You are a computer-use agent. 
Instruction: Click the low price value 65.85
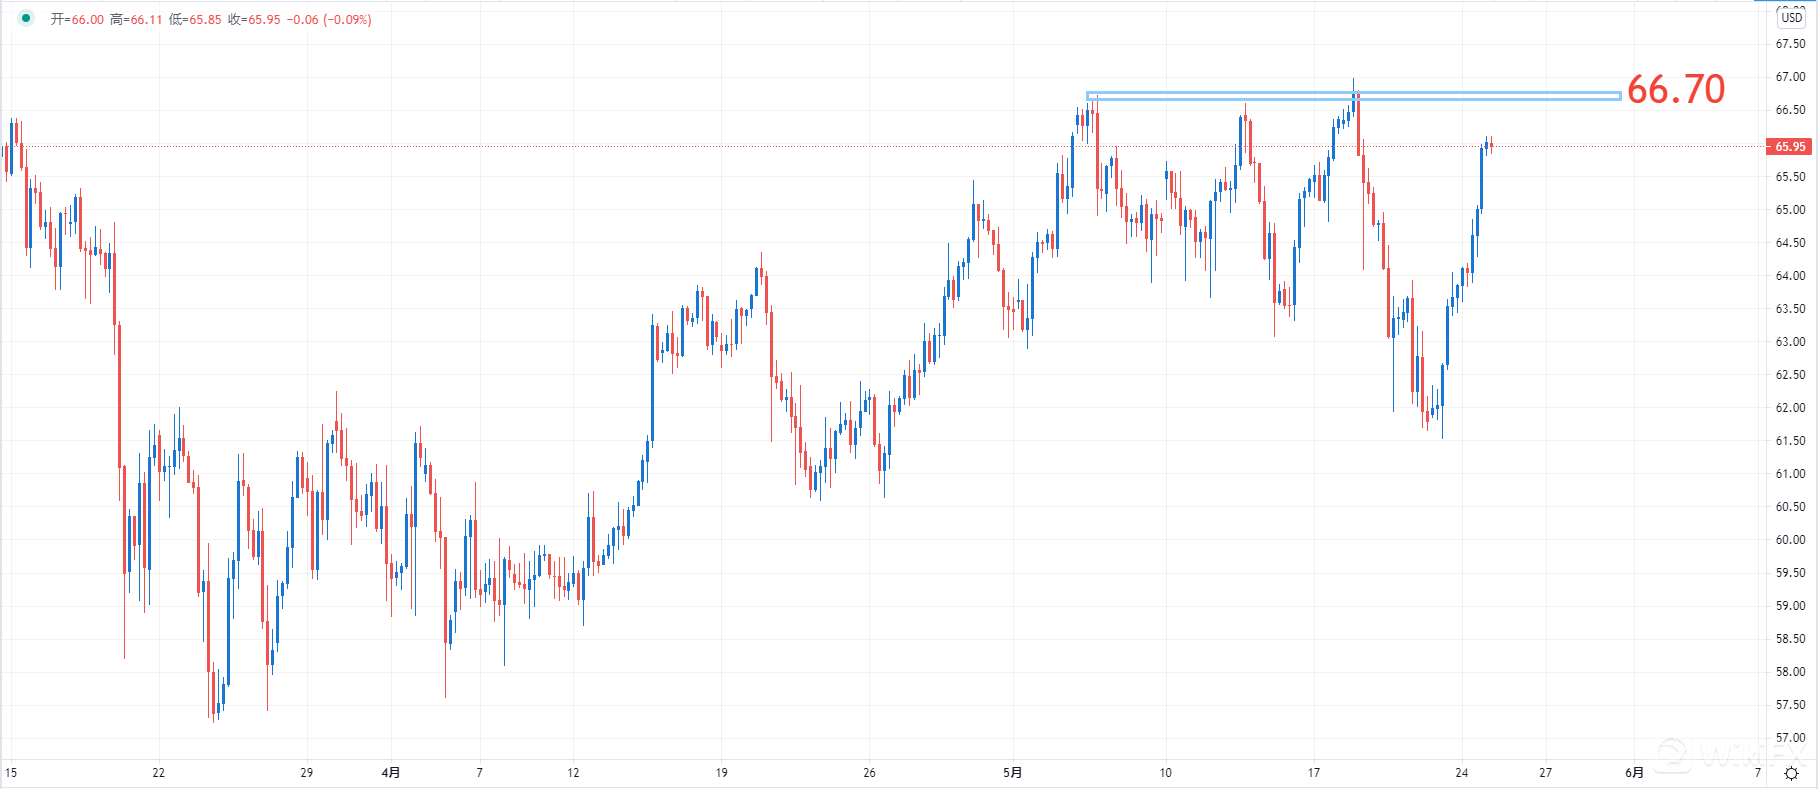tap(205, 20)
